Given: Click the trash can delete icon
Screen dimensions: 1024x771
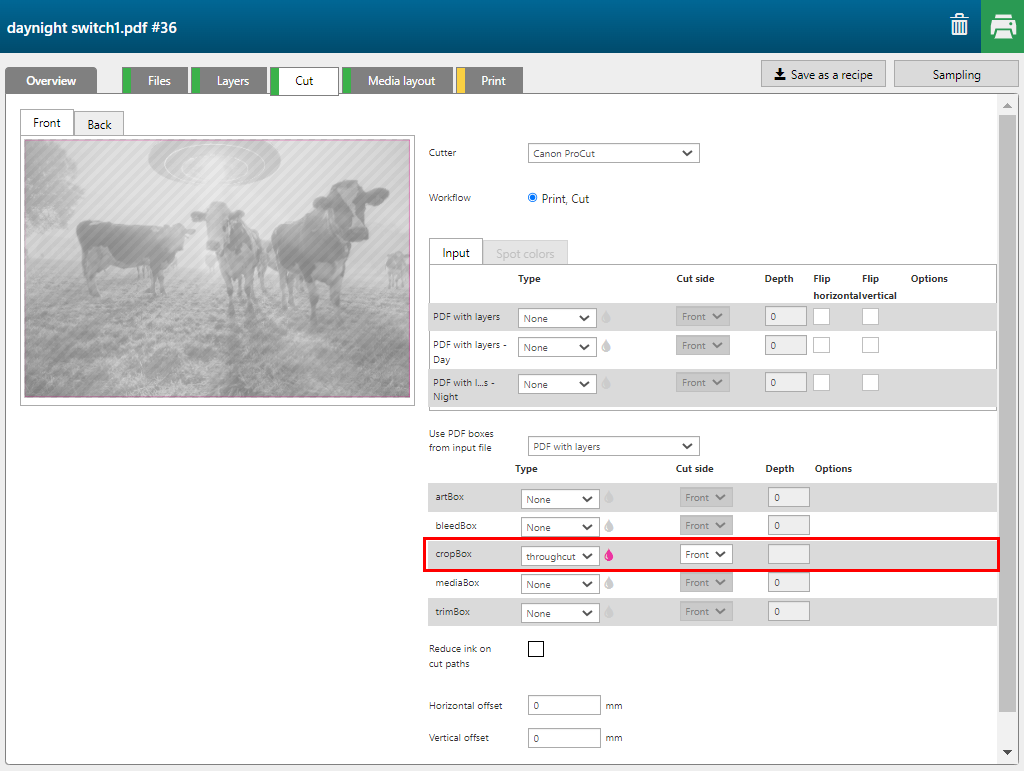Looking at the screenshot, I should [x=959, y=26].
